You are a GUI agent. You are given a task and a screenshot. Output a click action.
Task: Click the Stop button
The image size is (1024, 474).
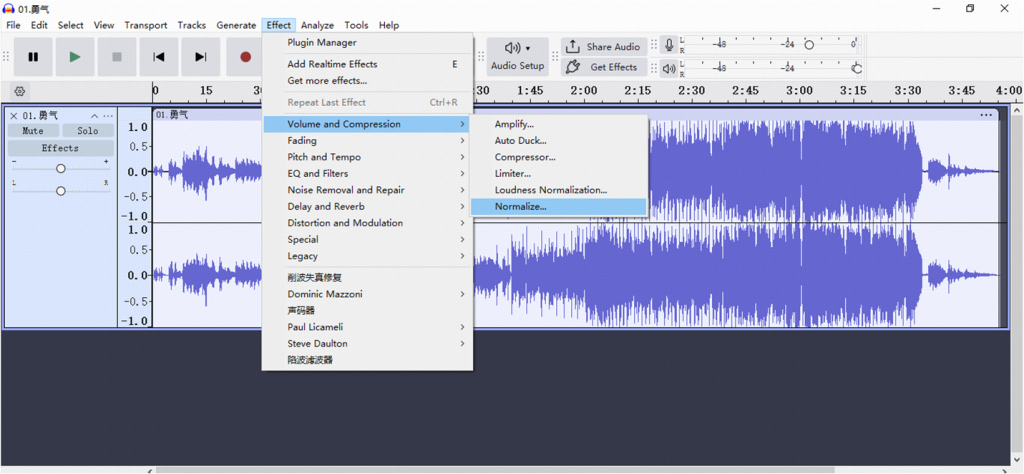coord(117,57)
